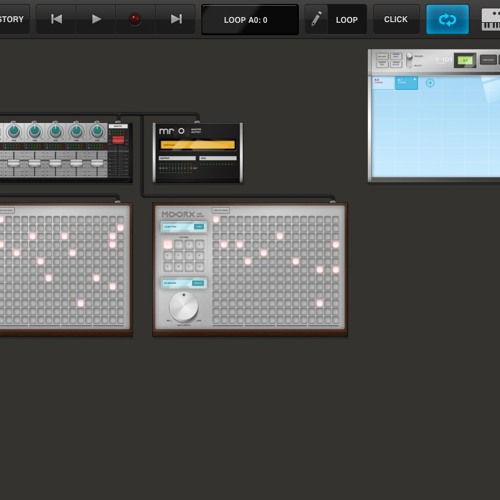Open the LOOP menu button
Viewport: 500px width, 500px height.
pyautogui.click(x=347, y=20)
